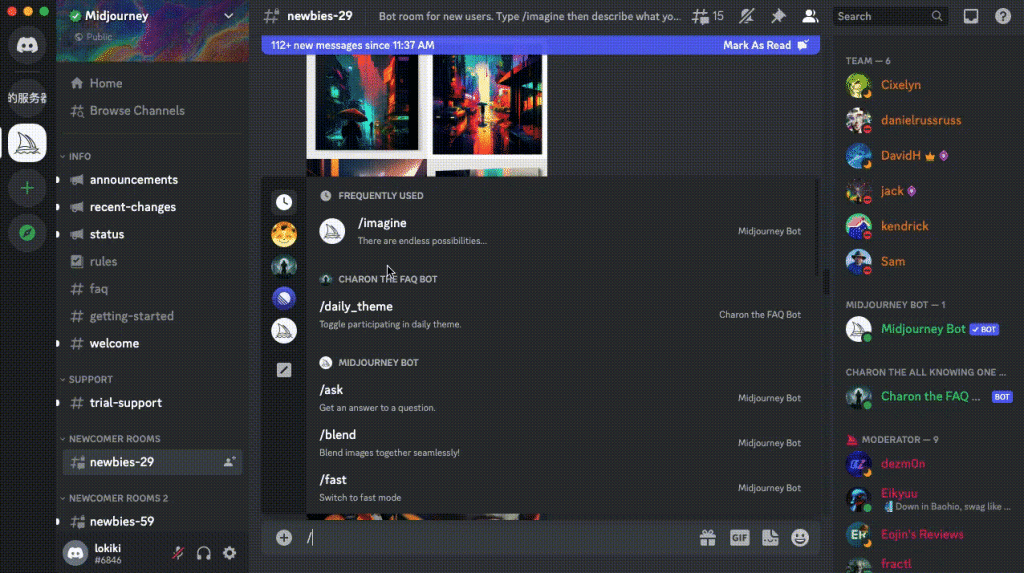Toggle the member list icon
This screenshot has height=573, width=1024.
(x=810, y=16)
